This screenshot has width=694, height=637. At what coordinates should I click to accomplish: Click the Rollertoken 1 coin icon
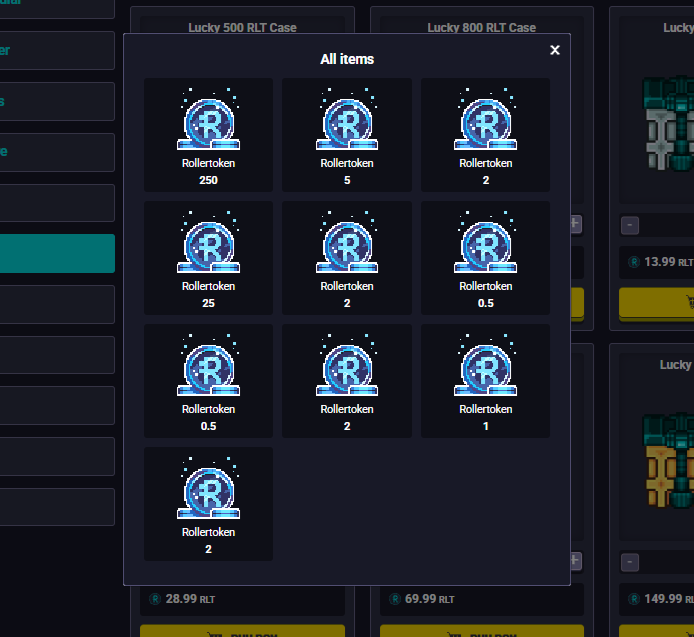[x=486, y=365]
